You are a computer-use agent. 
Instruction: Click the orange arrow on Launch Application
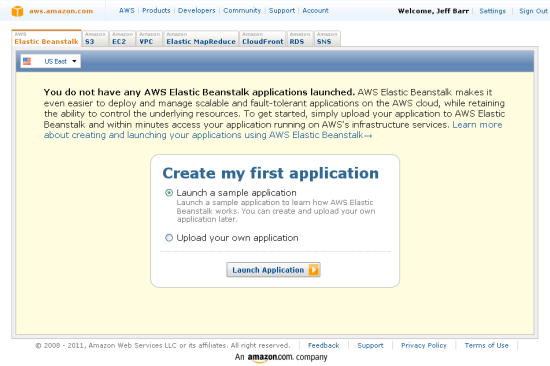[314, 270]
